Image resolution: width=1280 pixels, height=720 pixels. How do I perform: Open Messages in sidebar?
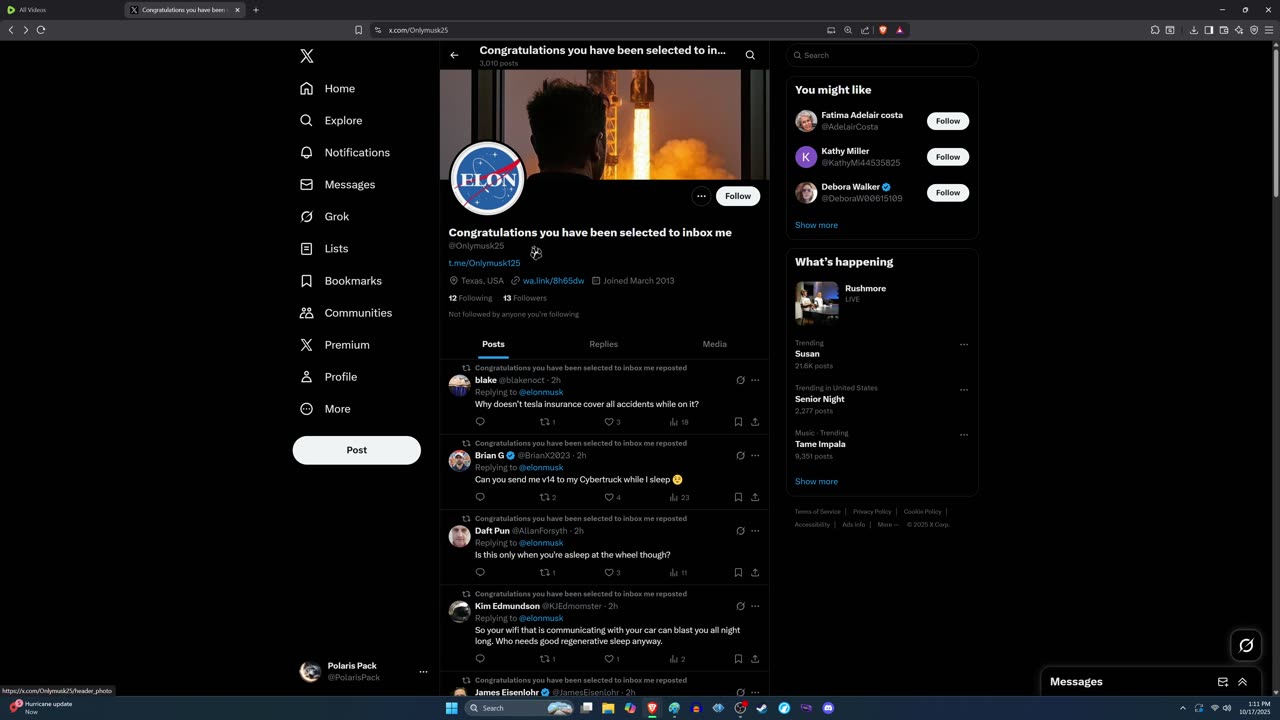337,184
